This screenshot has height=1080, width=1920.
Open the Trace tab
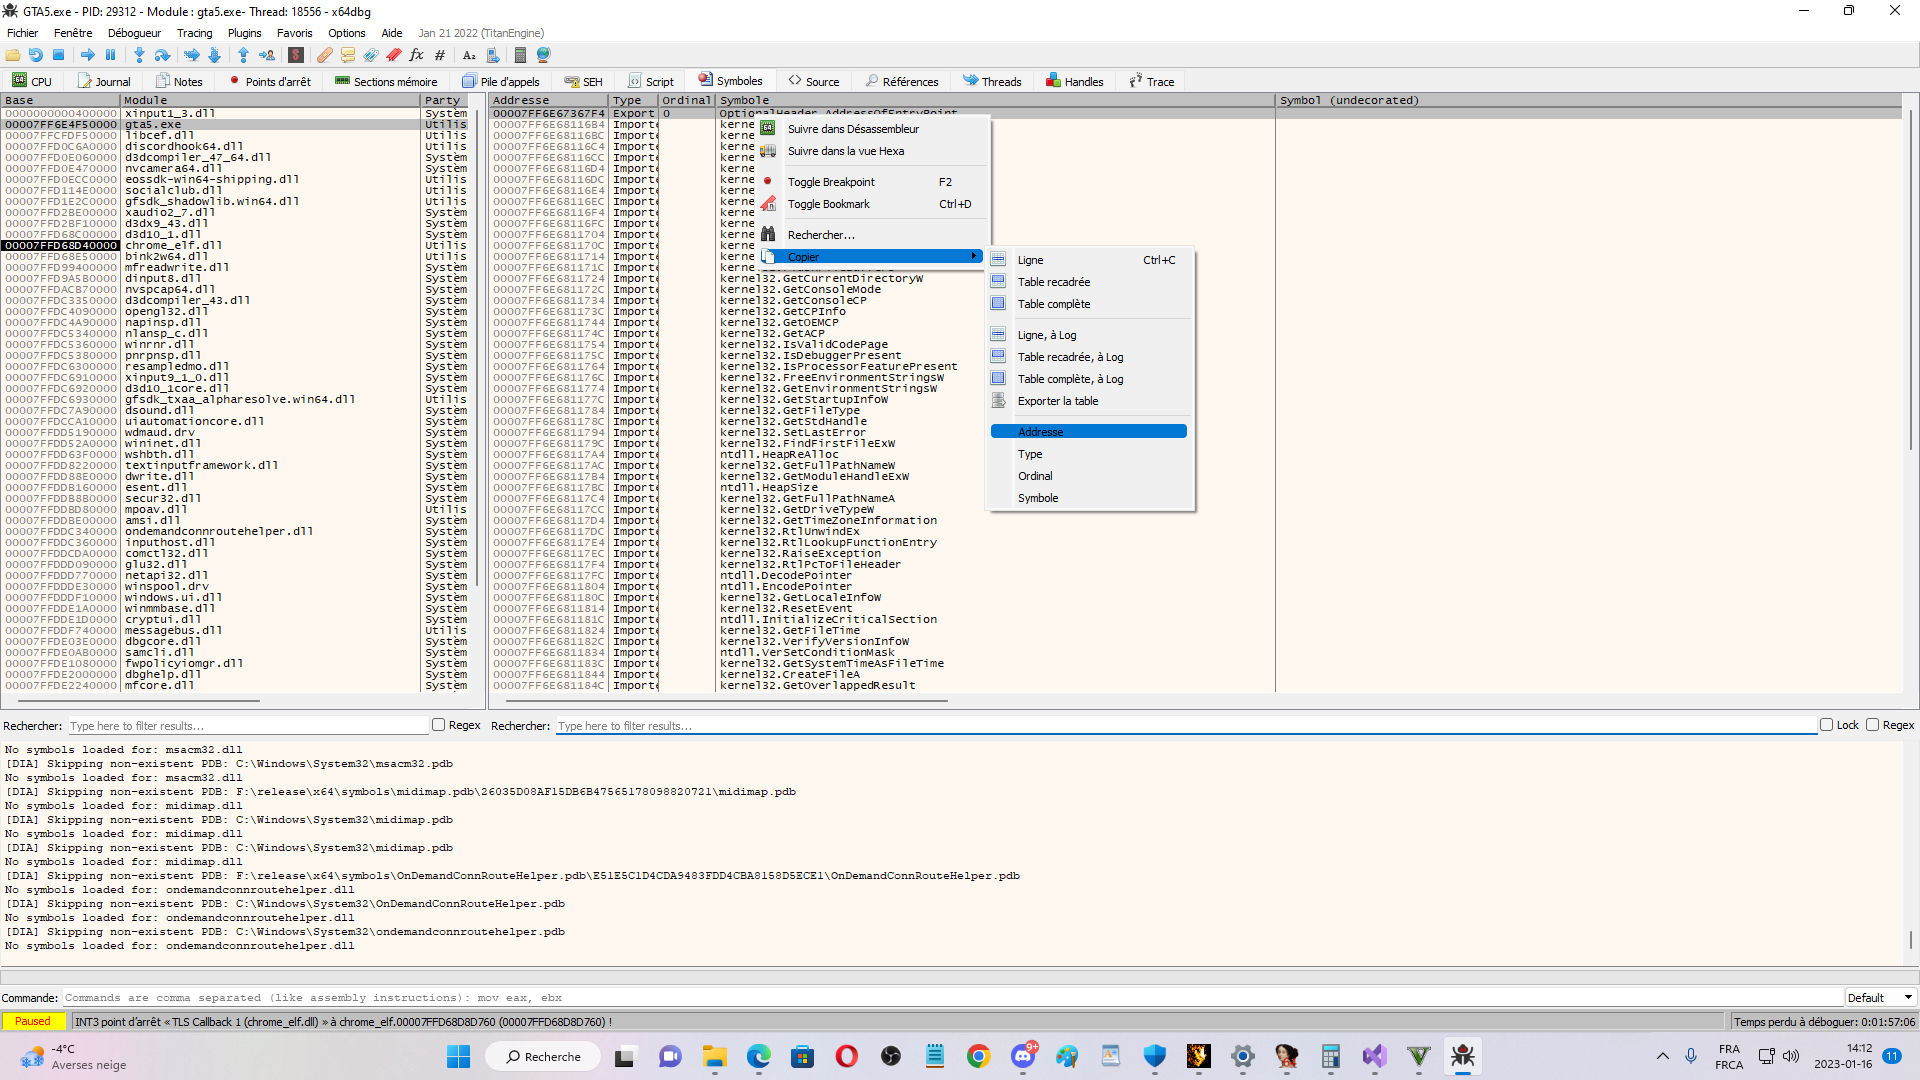tap(1152, 81)
